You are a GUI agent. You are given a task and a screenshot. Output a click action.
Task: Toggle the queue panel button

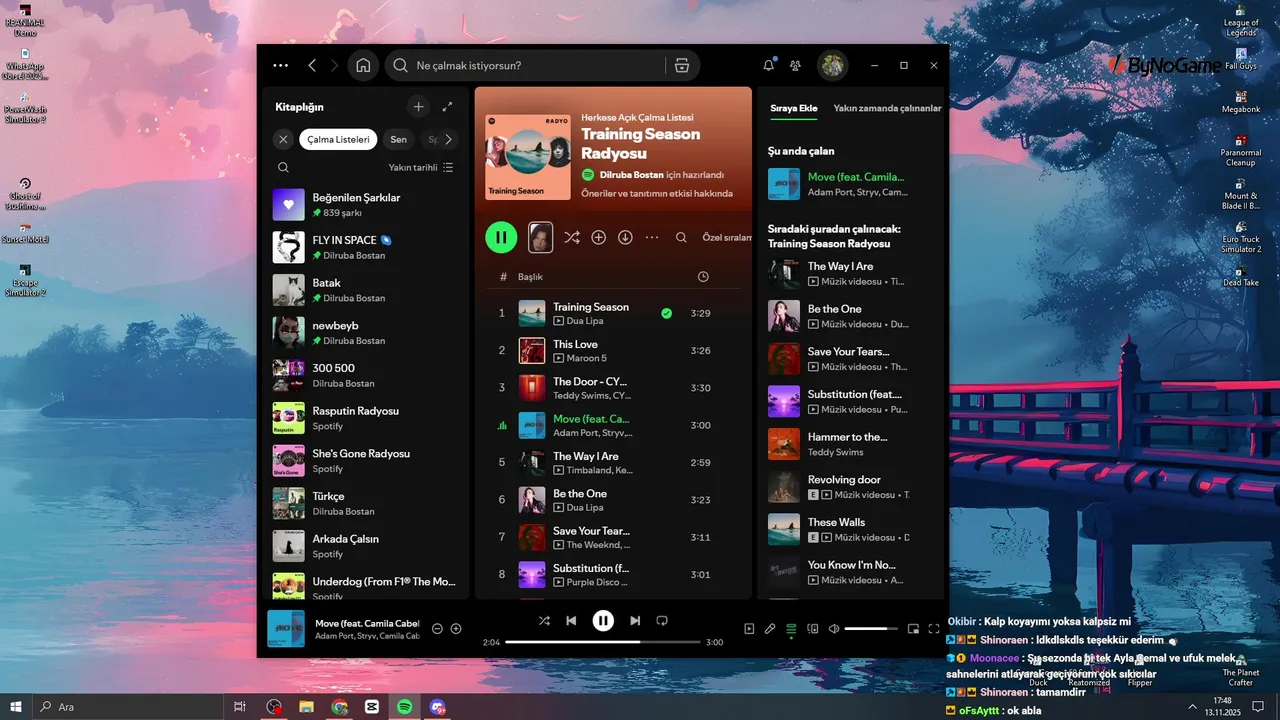(x=791, y=629)
